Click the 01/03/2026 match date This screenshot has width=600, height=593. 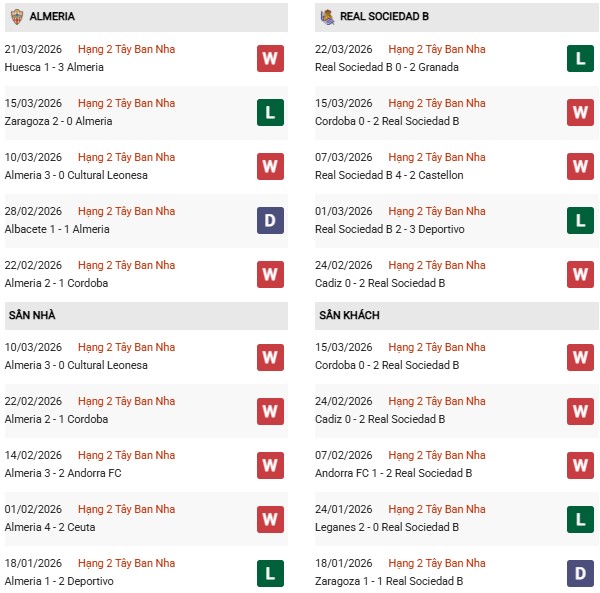343,211
